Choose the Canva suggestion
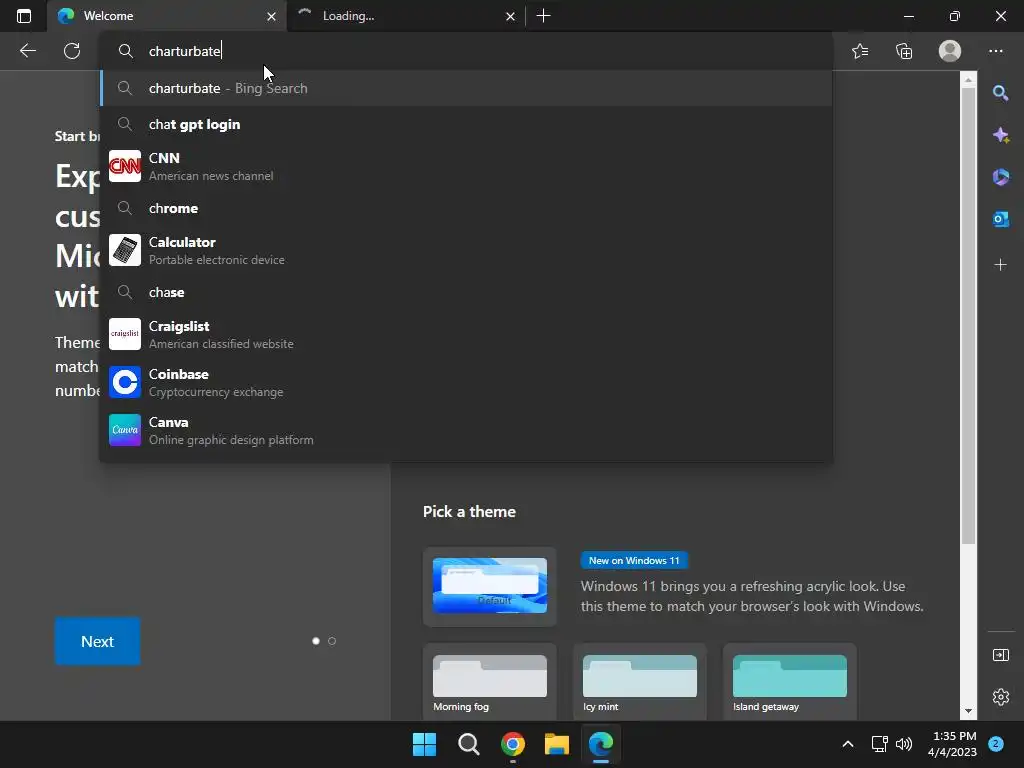The image size is (1024, 768). (x=466, y=430)
